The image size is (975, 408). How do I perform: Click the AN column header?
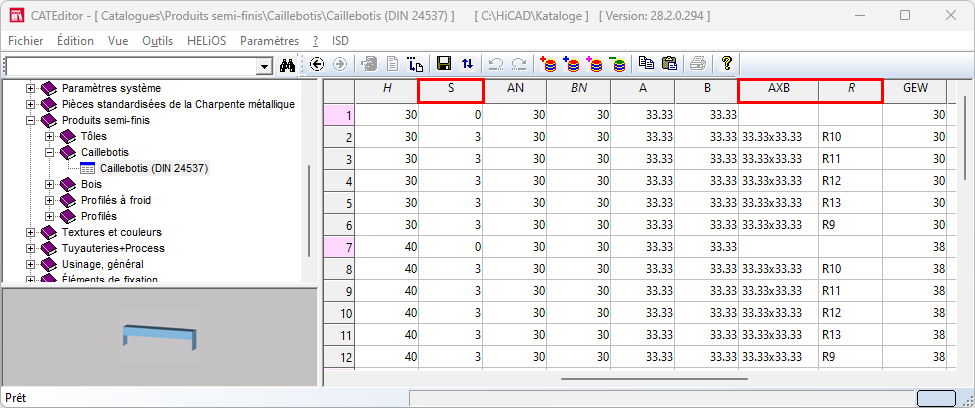point(515,91)
